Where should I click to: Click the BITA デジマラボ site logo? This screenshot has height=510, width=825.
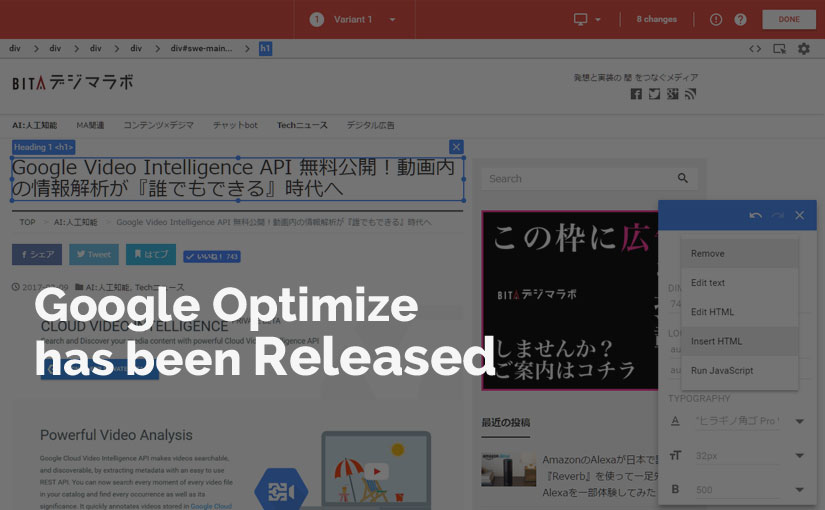click(73, 83)
